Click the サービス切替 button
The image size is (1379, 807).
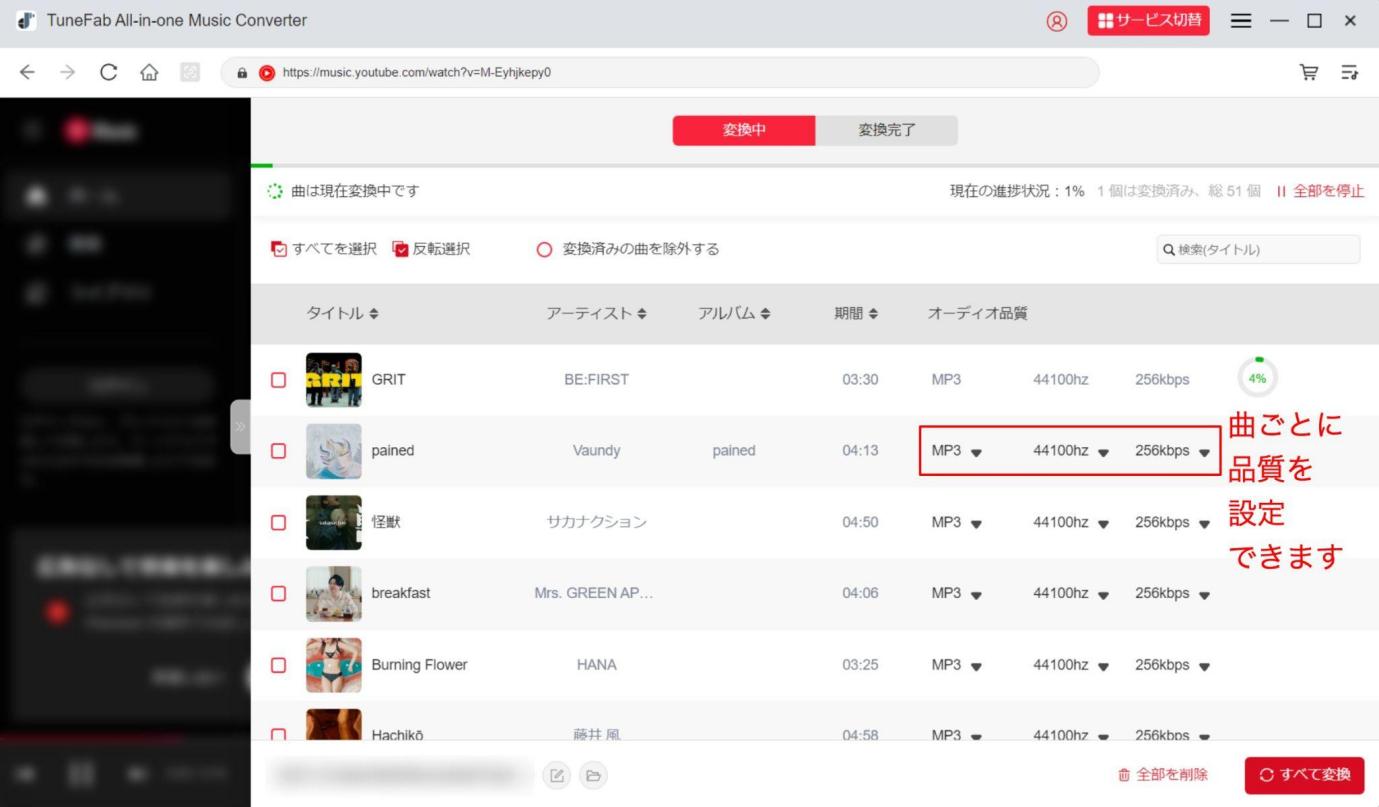(1149, 21)
